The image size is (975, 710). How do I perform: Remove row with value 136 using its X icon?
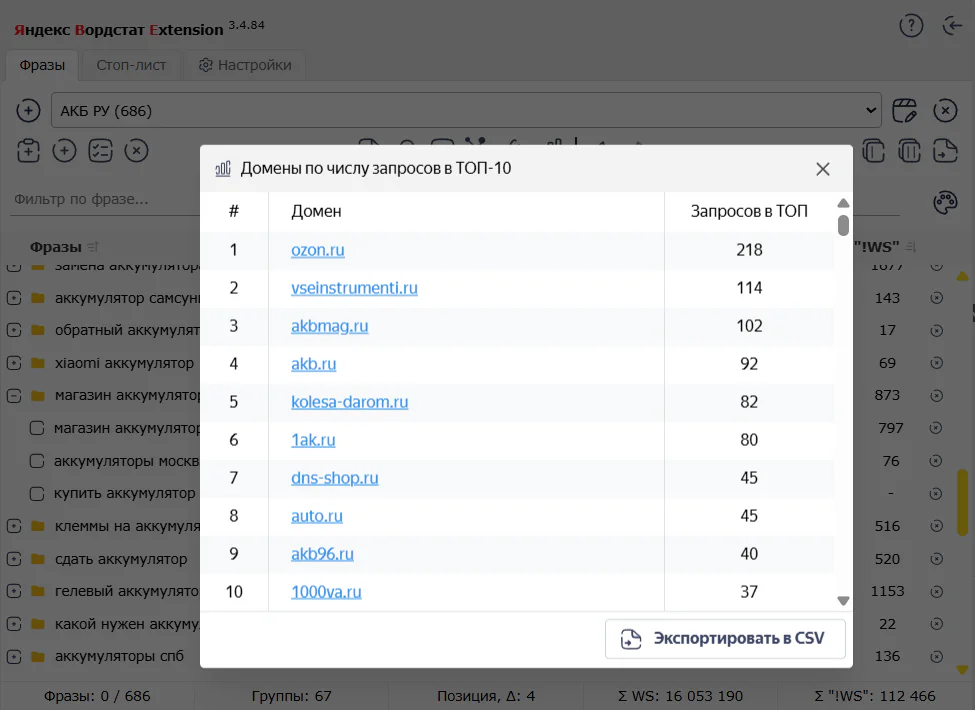[936, 657]
